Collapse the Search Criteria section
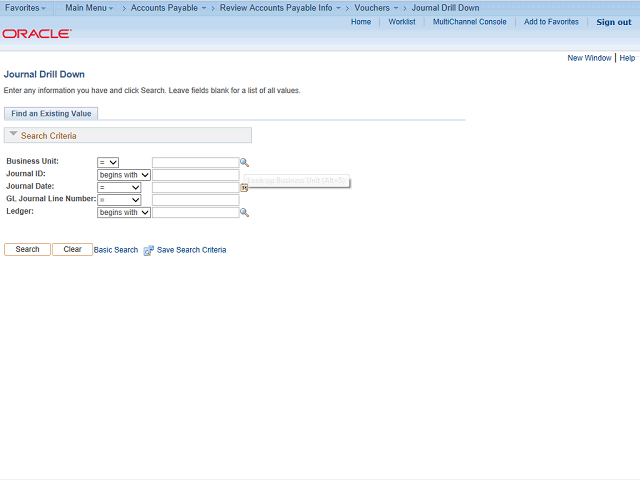The width and height of the screenshot is (640, 480). coord(13,134)
